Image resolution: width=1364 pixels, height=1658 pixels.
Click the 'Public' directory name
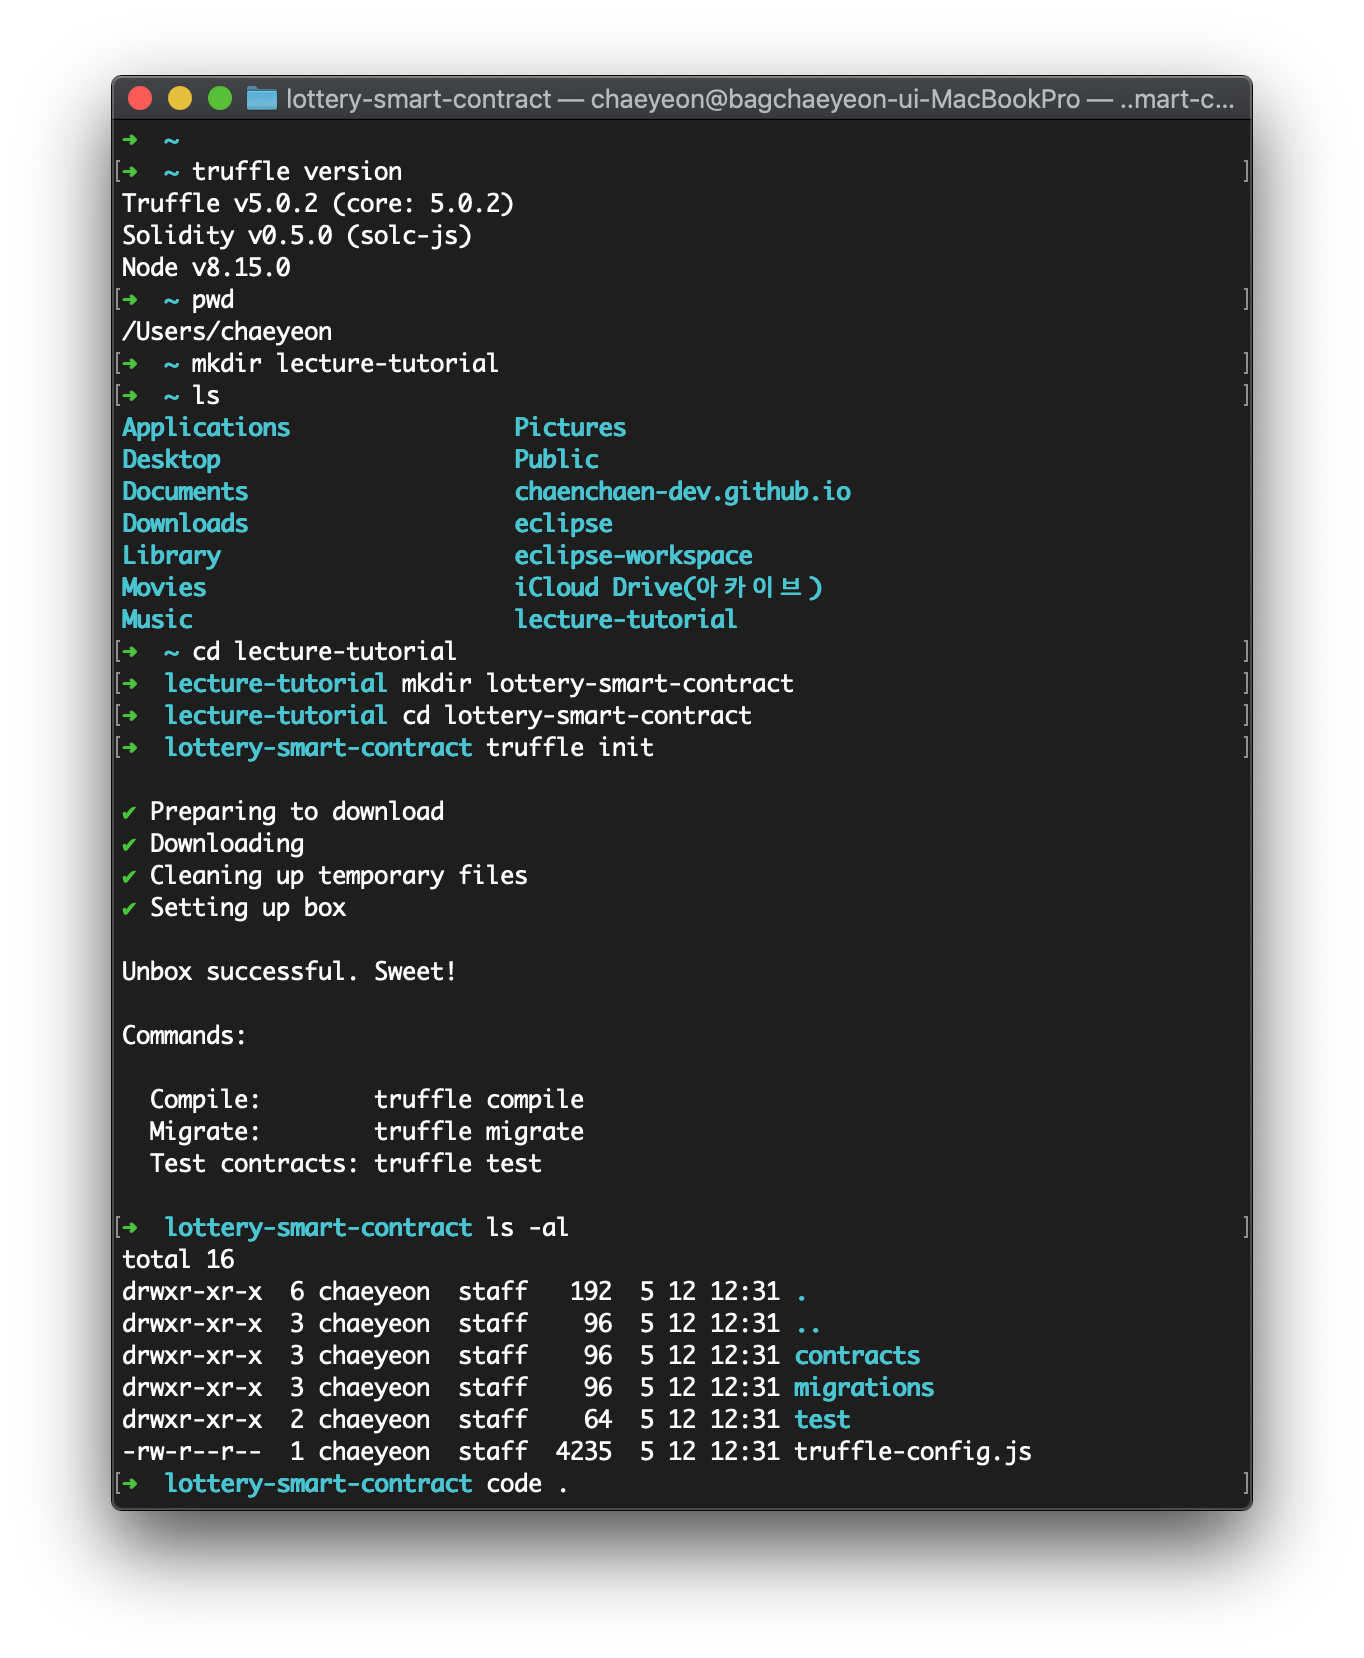(x=556, y=459)
